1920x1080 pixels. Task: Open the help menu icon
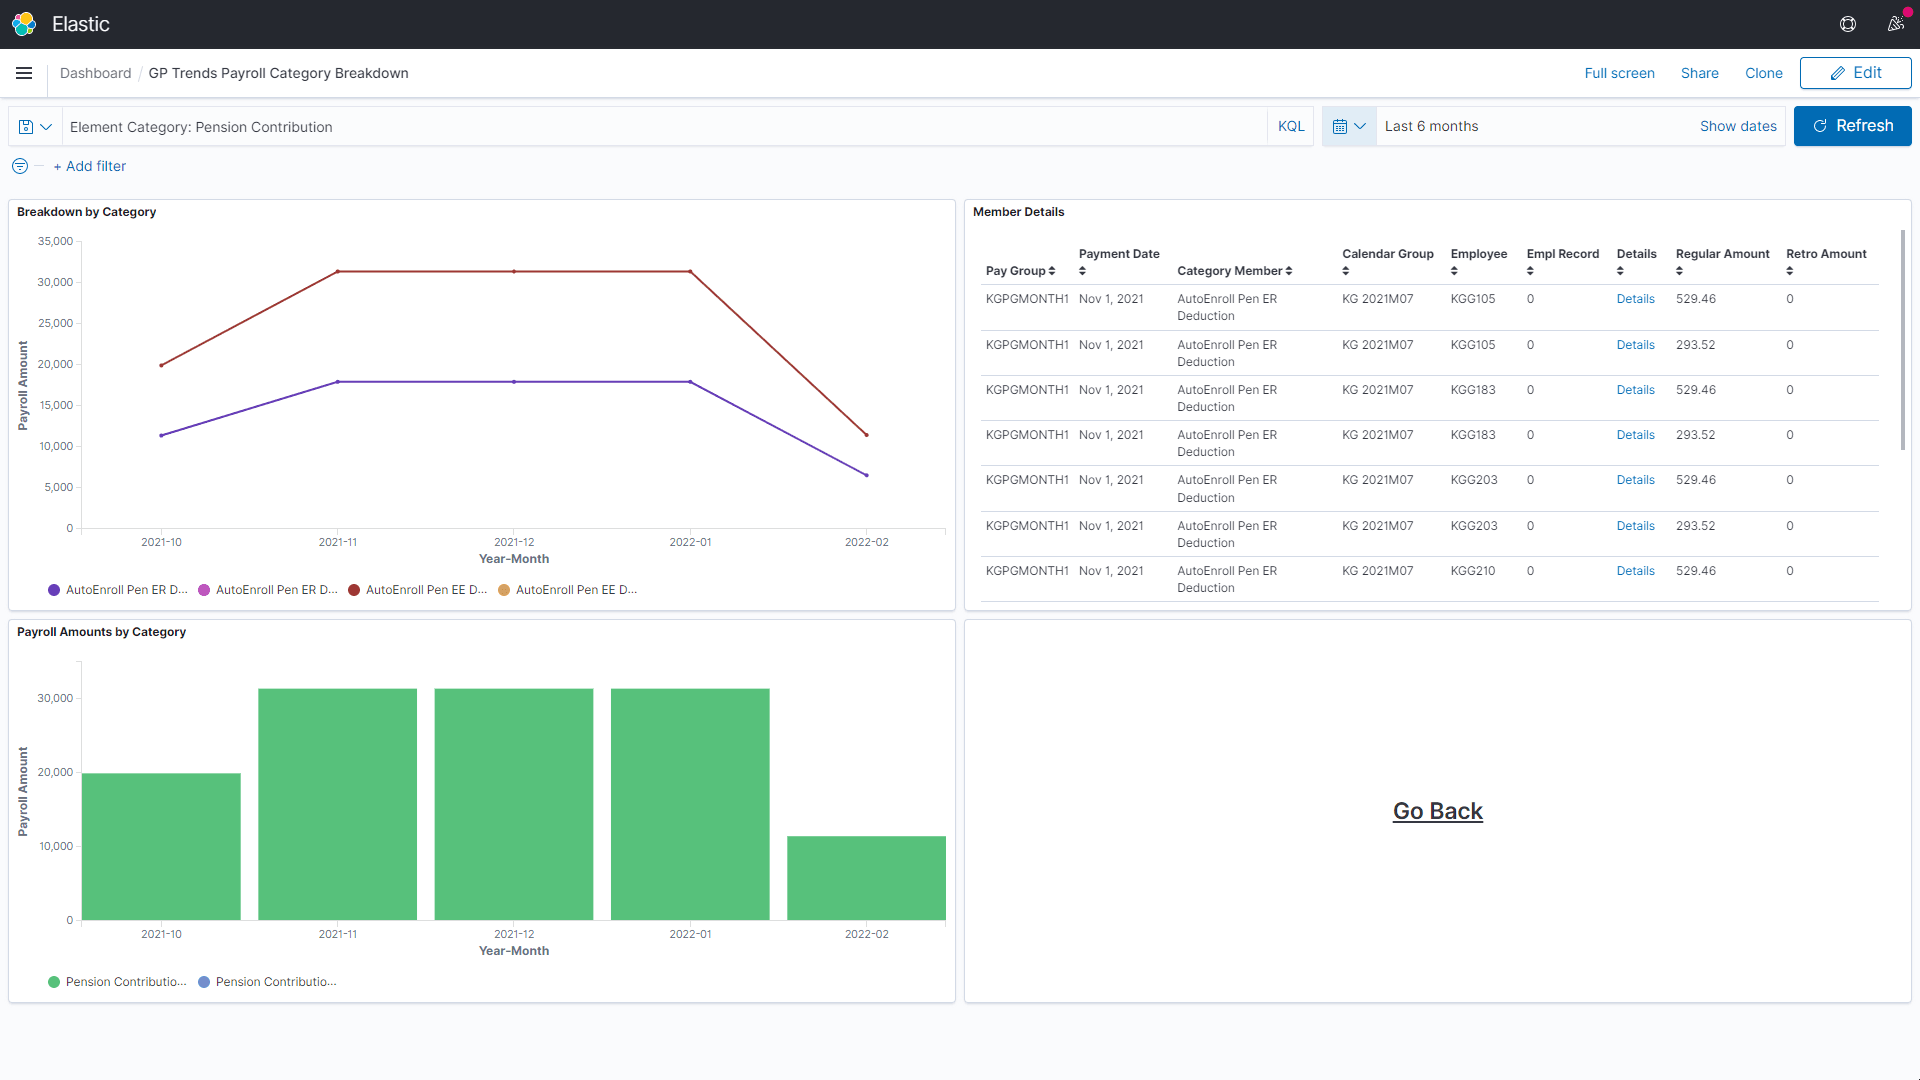(1848, 24)
